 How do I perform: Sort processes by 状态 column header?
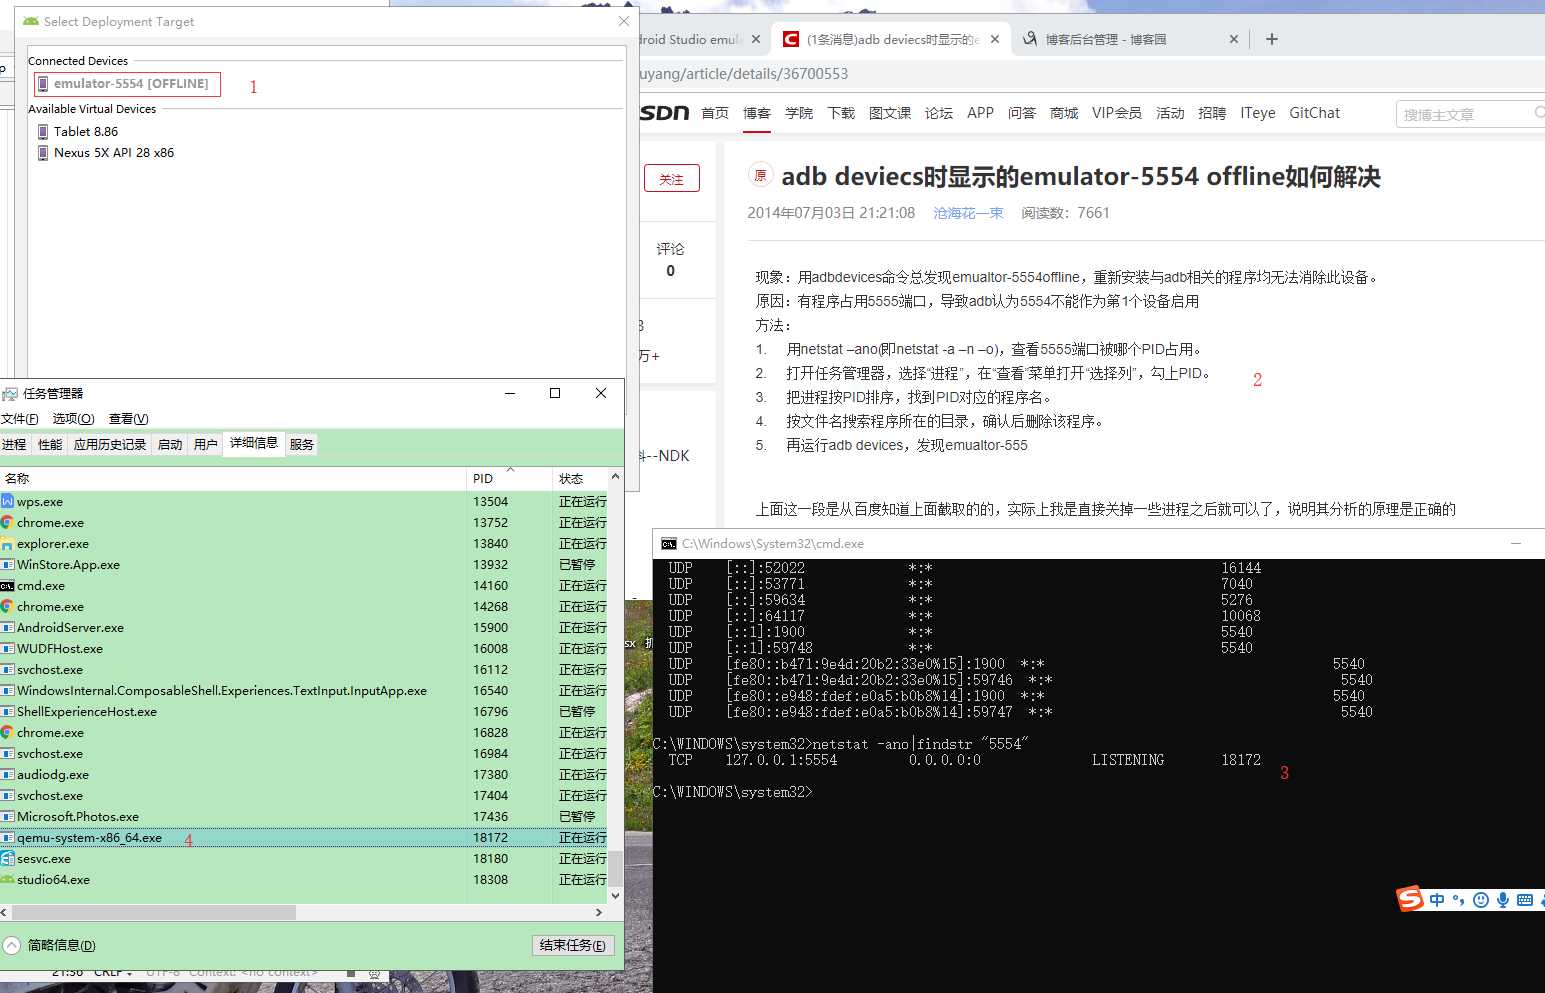tap(580, 479)
